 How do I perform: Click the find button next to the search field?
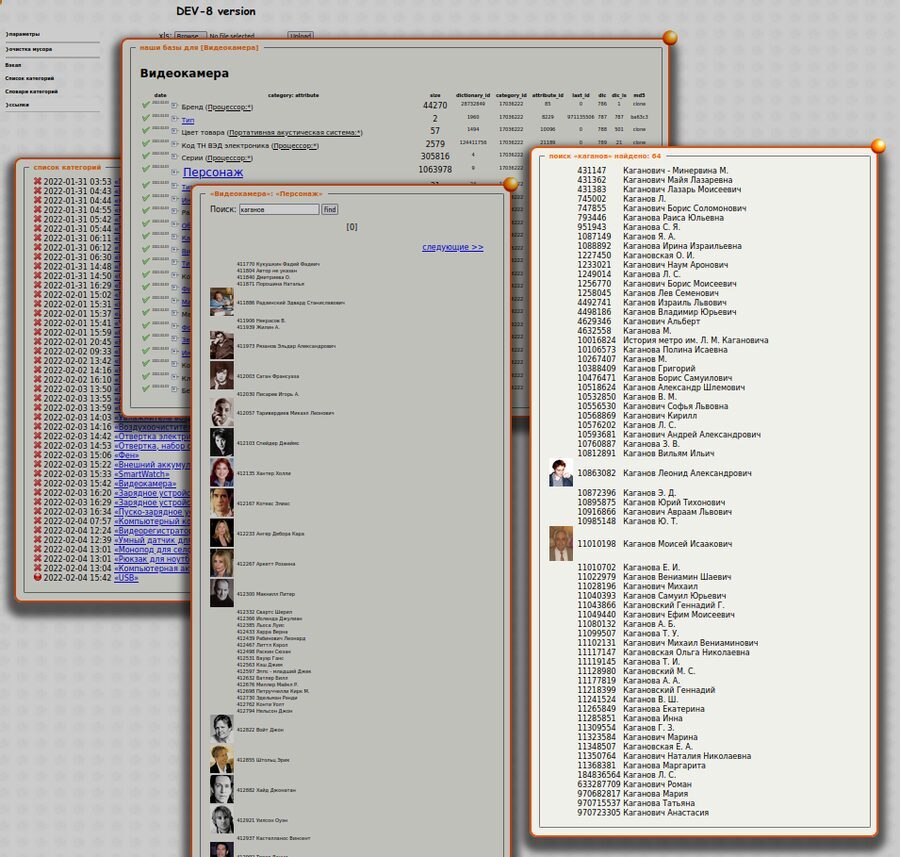[x=329, y=210]
